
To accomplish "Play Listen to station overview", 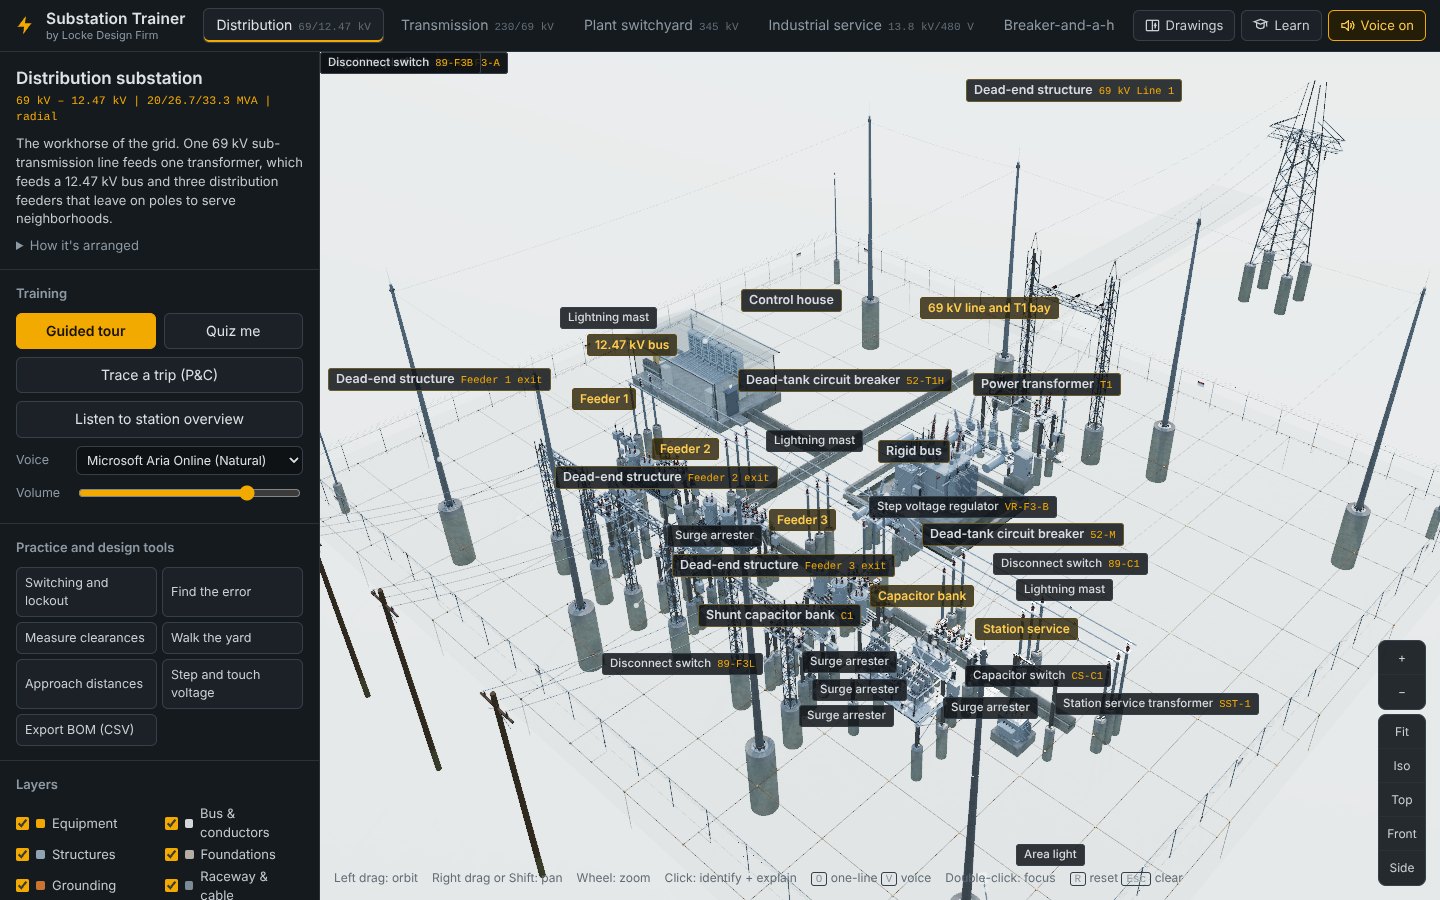I will [x=159, y=419].
